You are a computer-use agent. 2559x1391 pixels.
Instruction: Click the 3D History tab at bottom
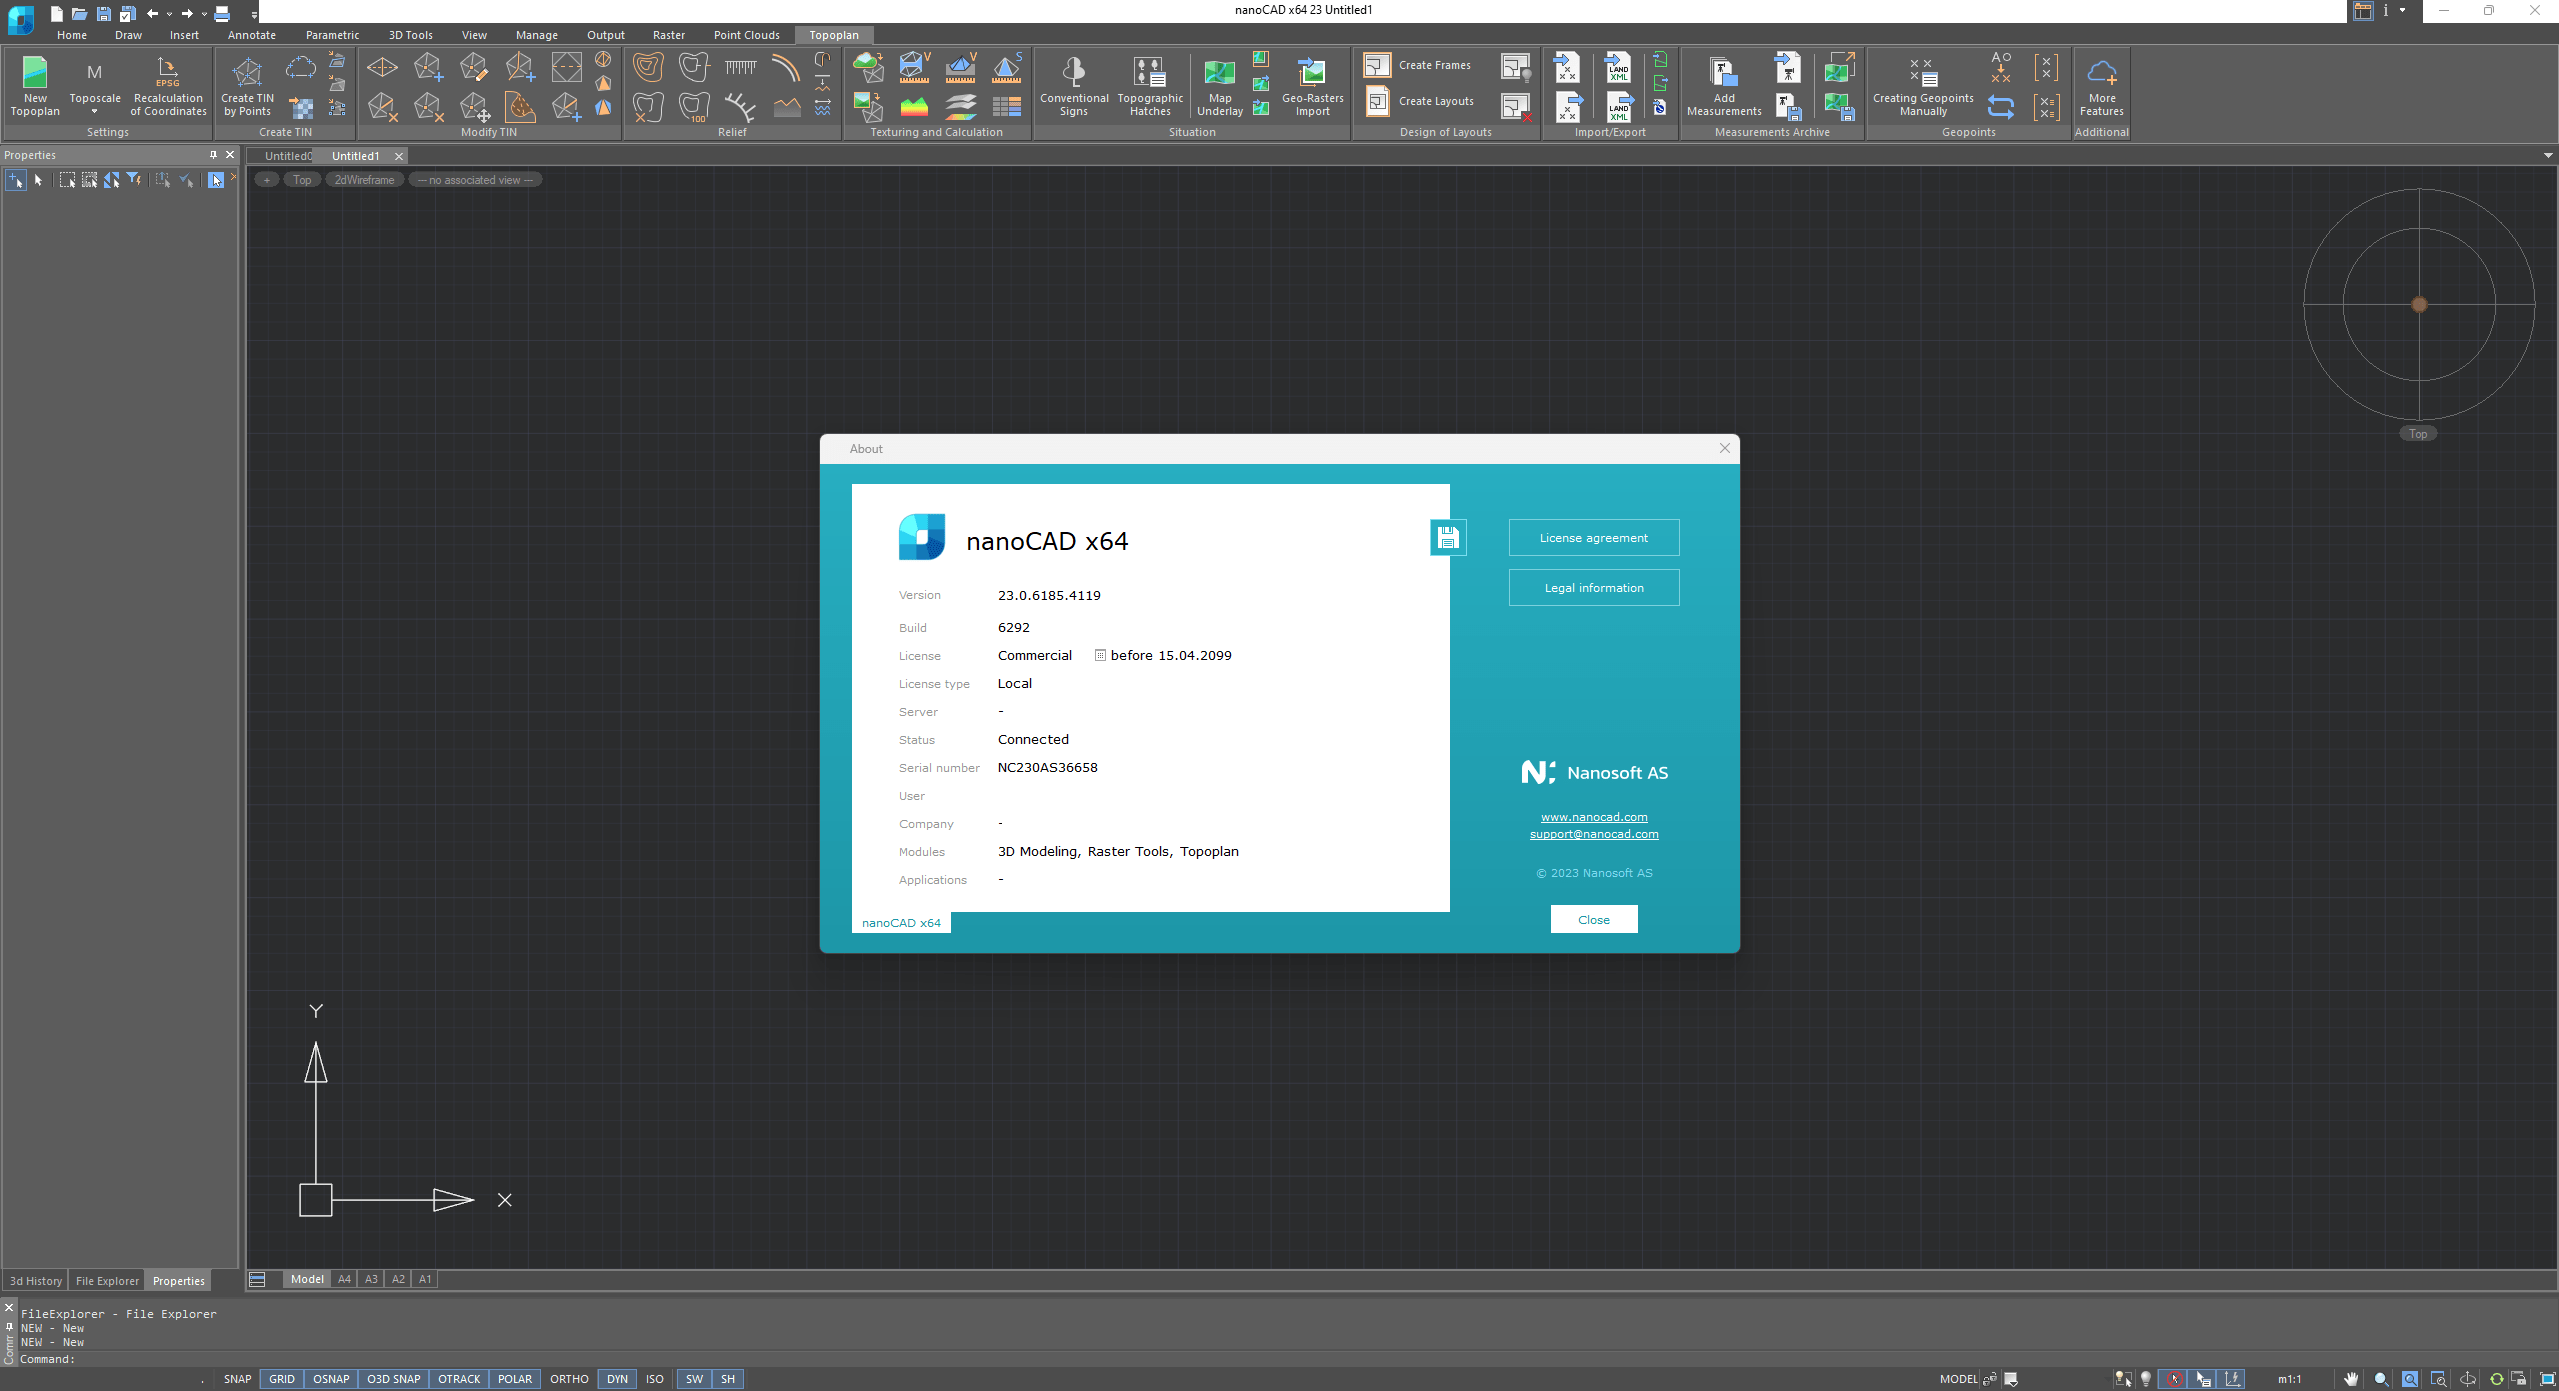(x=33, y=1280)
